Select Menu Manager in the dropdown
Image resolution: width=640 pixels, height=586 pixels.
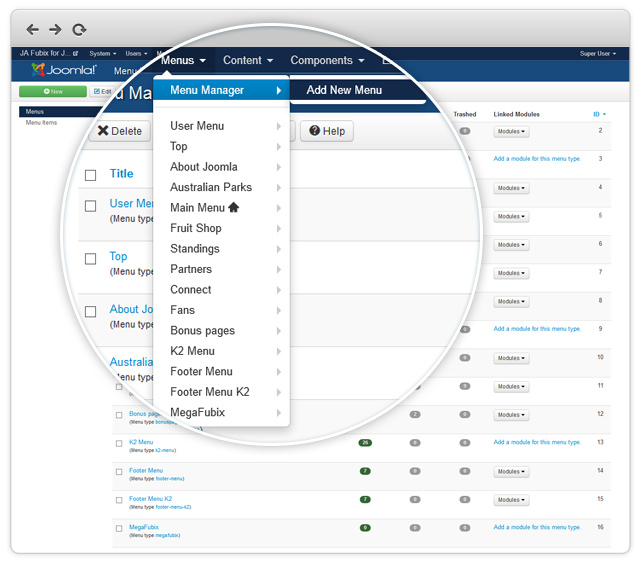[x=221, y=90]
